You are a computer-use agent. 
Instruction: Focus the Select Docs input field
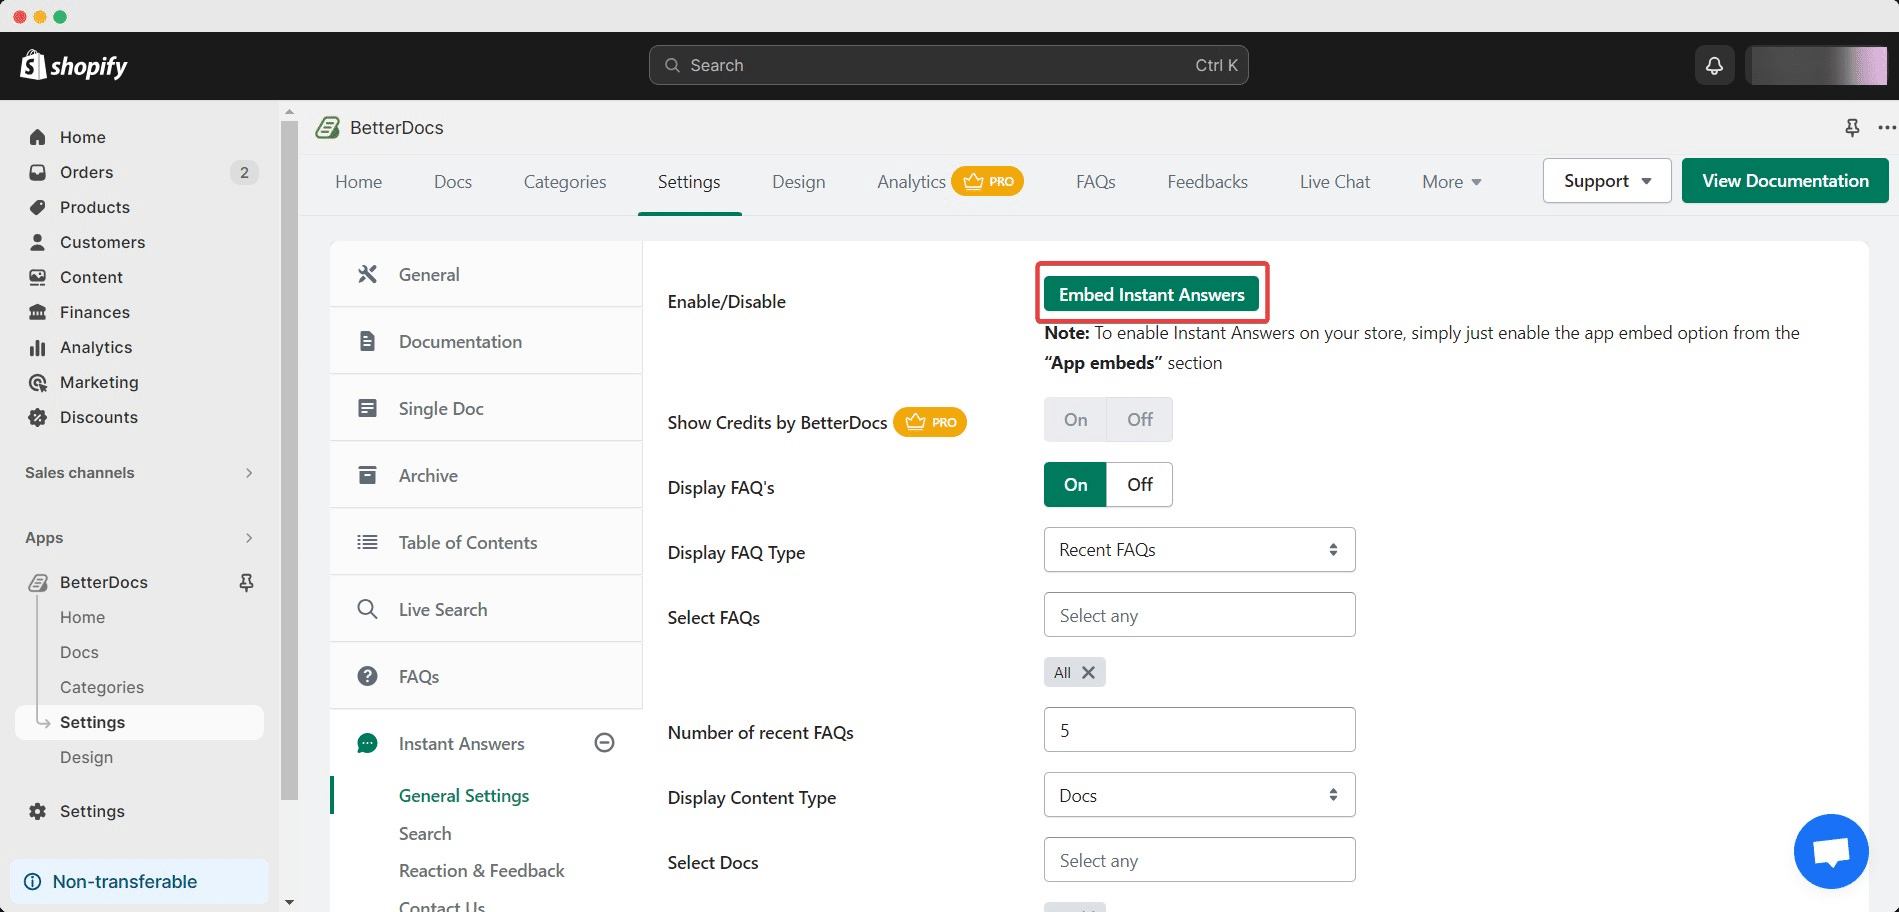coord(1199,860)
